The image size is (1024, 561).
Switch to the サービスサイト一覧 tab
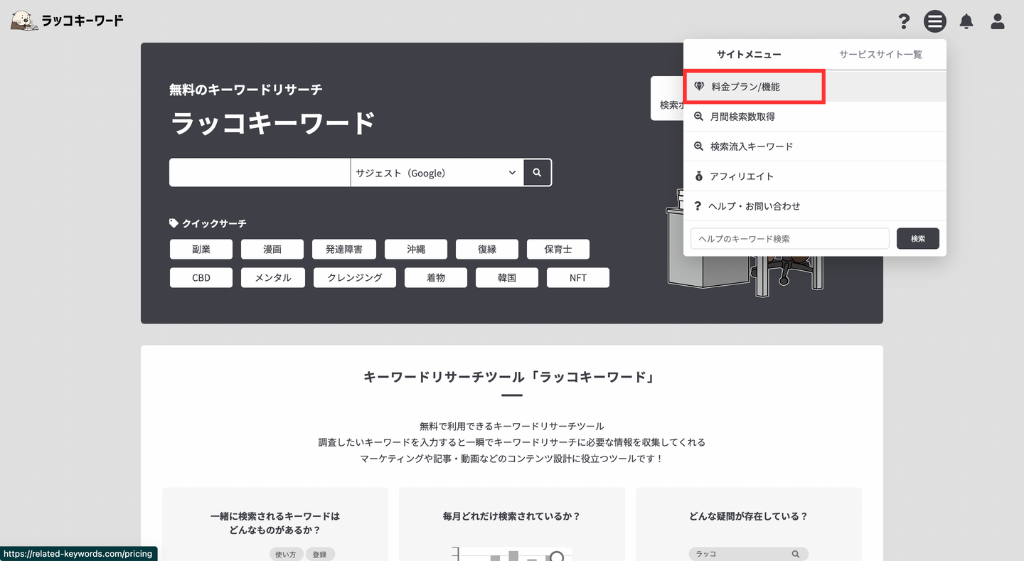click(880, 54)
